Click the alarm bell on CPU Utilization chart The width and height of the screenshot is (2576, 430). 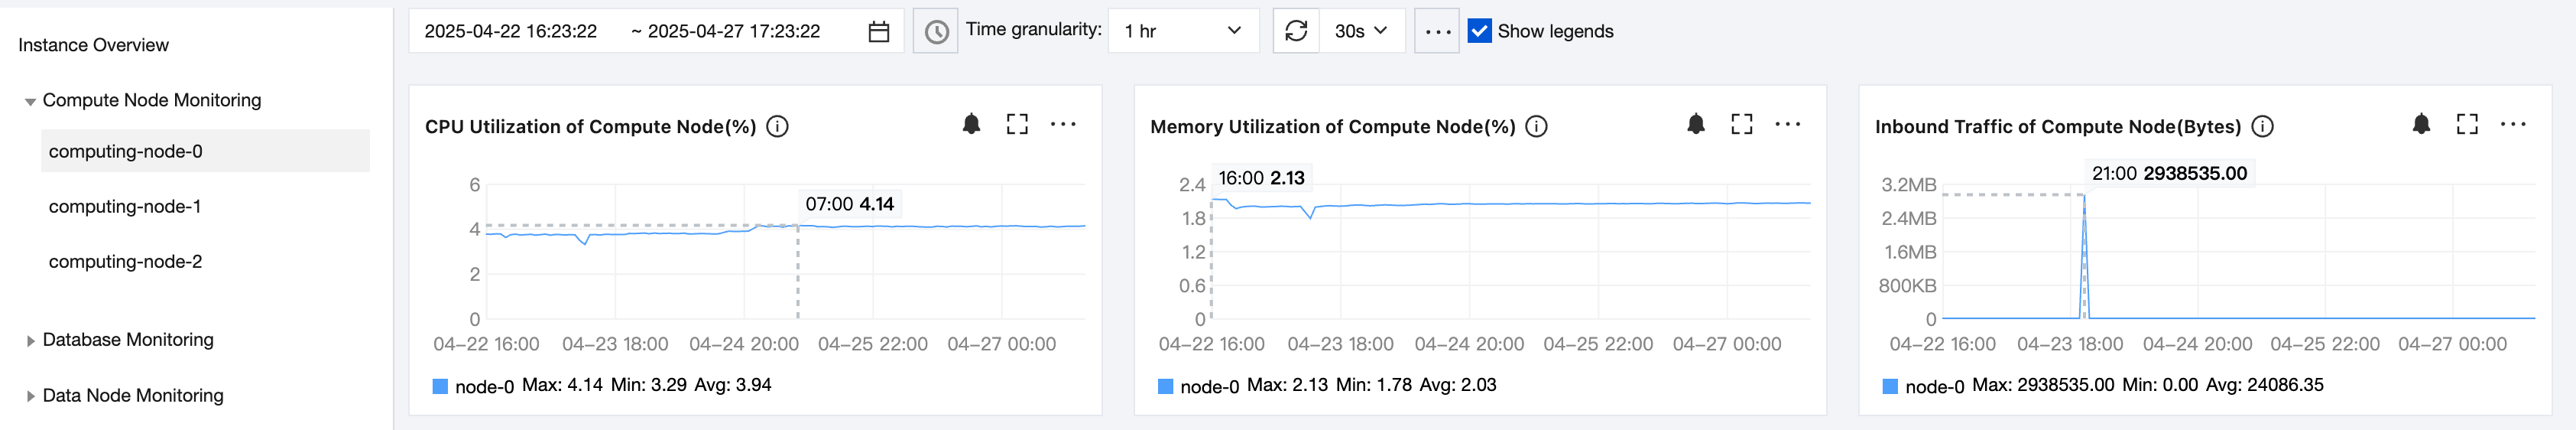coord(971,124)
